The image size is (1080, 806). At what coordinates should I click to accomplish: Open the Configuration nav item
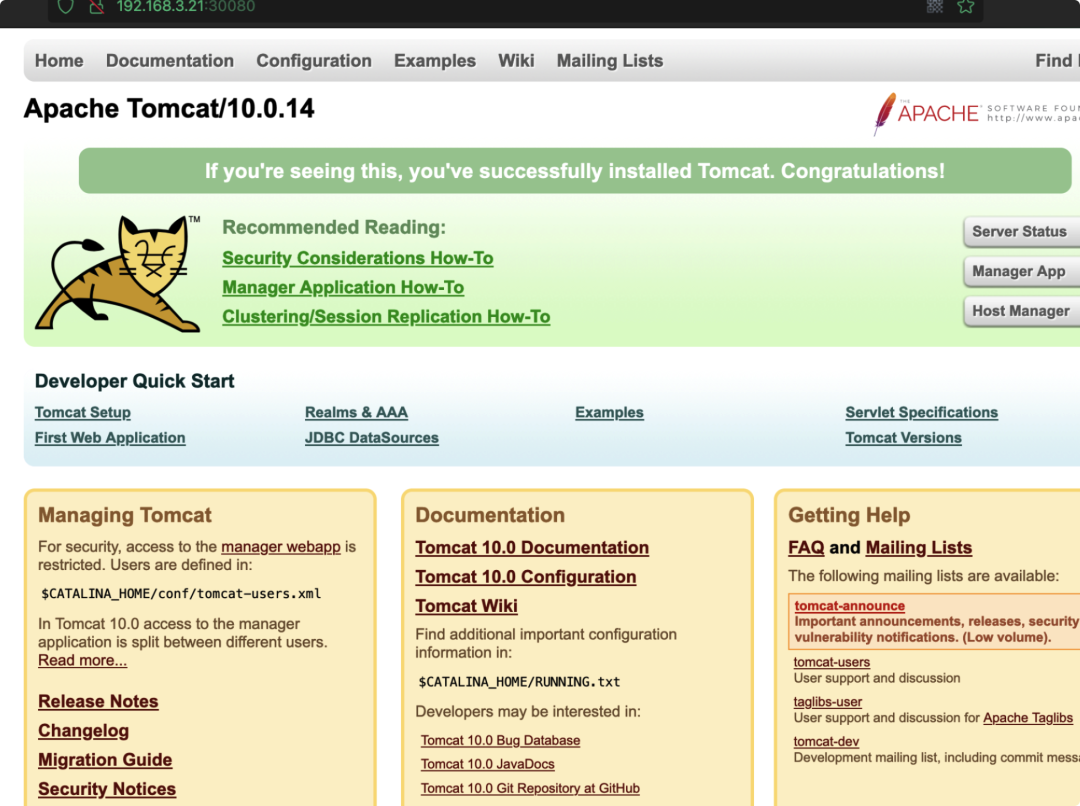tap(314, 61)
